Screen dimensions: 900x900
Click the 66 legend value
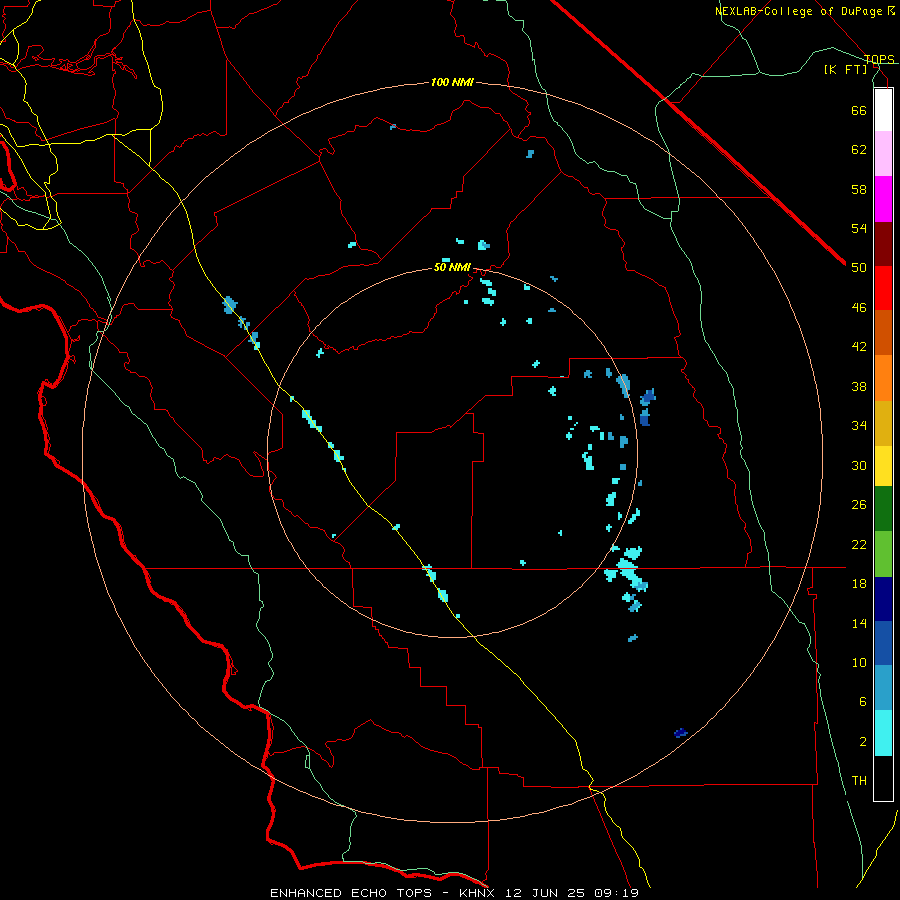[x=859, y=110]
